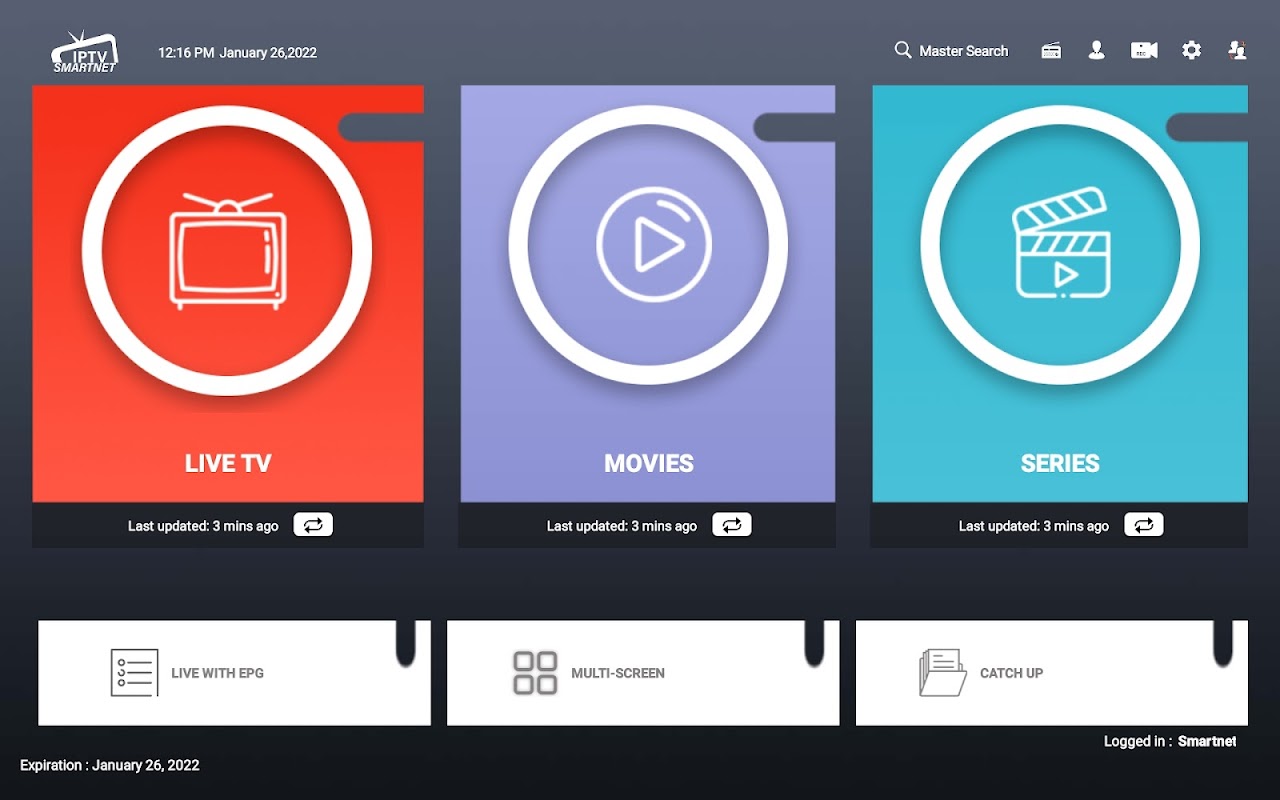This screenshot has width=1280, height=800.
Task: Open Multi-Screen grid icon
Action: [535, 673]
